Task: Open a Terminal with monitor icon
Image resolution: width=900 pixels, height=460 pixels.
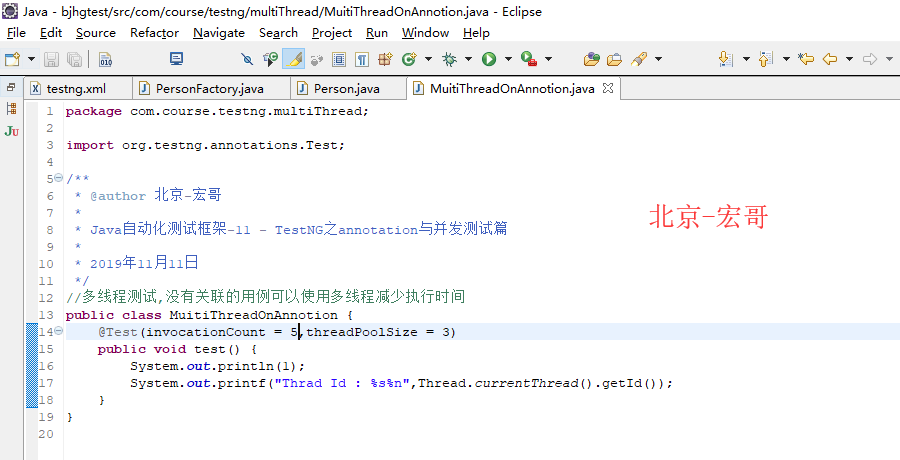Action: (176, 59)
